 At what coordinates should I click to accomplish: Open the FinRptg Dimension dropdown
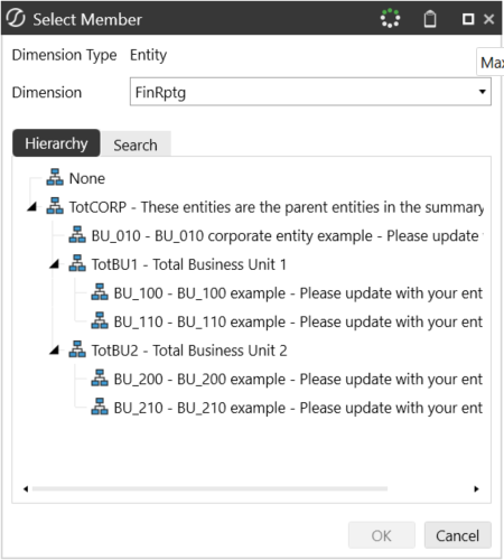click(310, 92)
